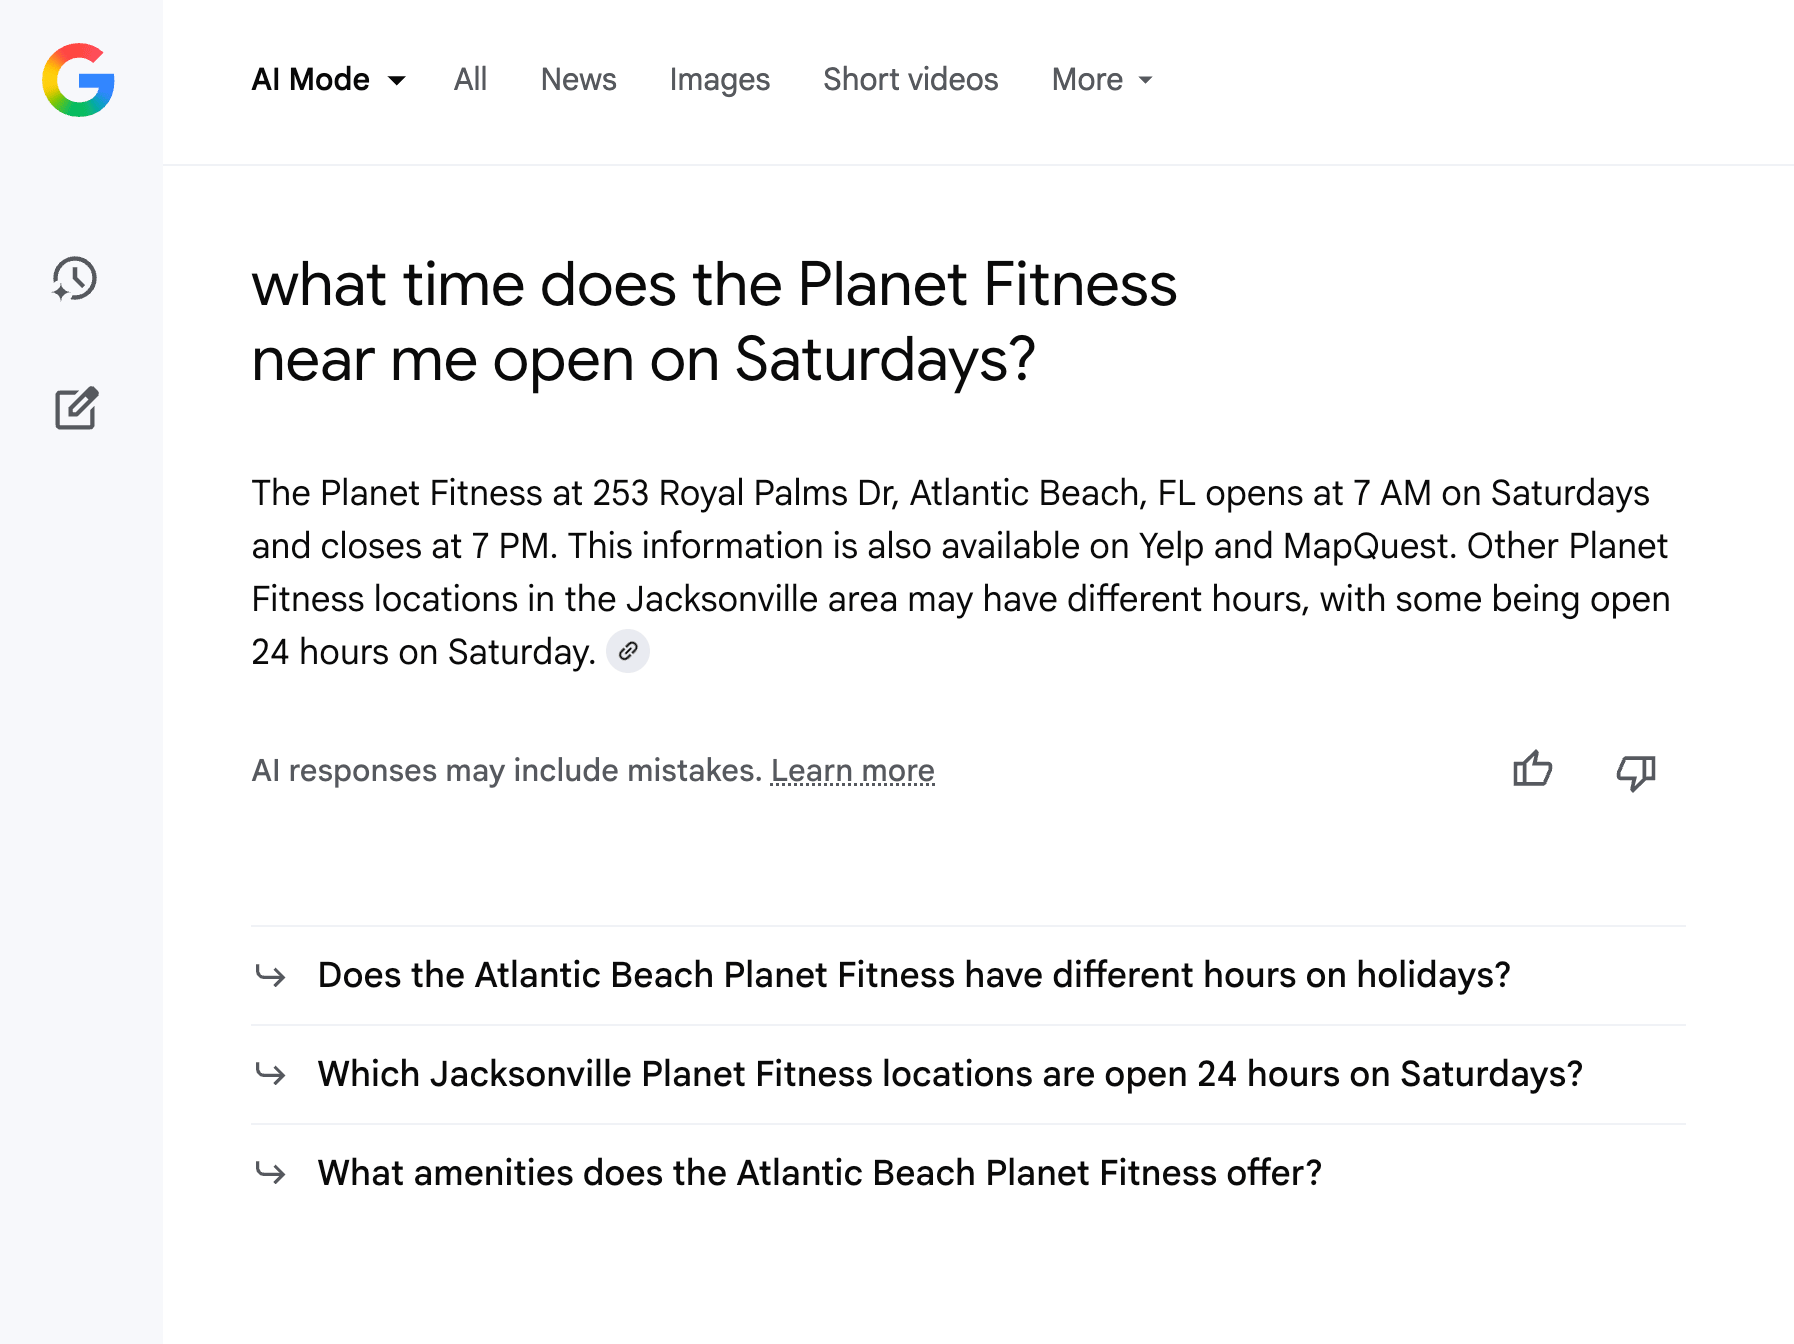
Task: Switch to the All results tab
Action: pyautogui.click(x=470, y=80)
